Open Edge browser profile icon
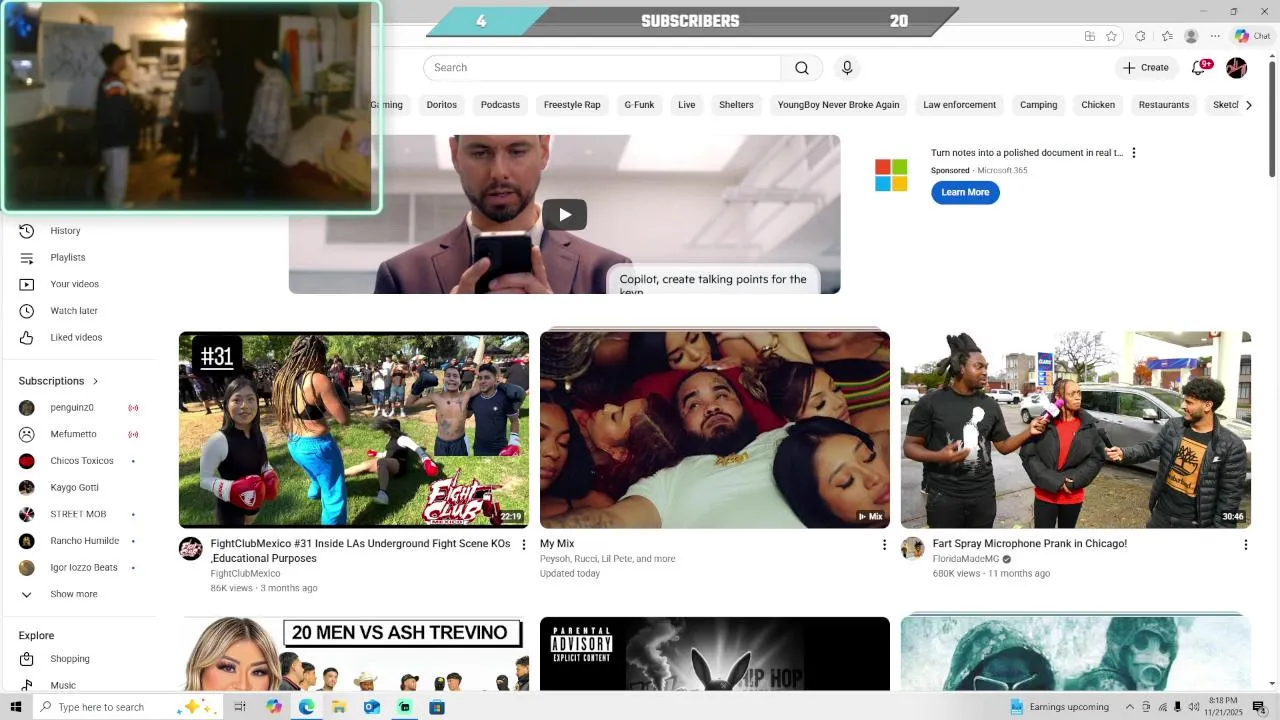 (x=1191, y=36)
